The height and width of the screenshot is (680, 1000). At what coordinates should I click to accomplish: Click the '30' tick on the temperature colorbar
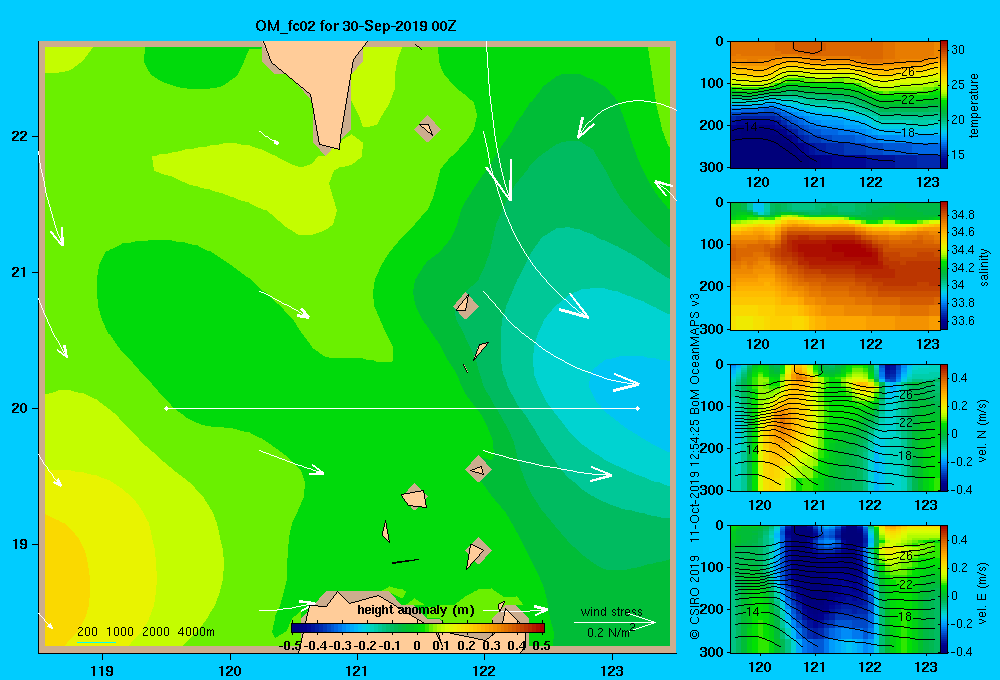tap(958, 50)
